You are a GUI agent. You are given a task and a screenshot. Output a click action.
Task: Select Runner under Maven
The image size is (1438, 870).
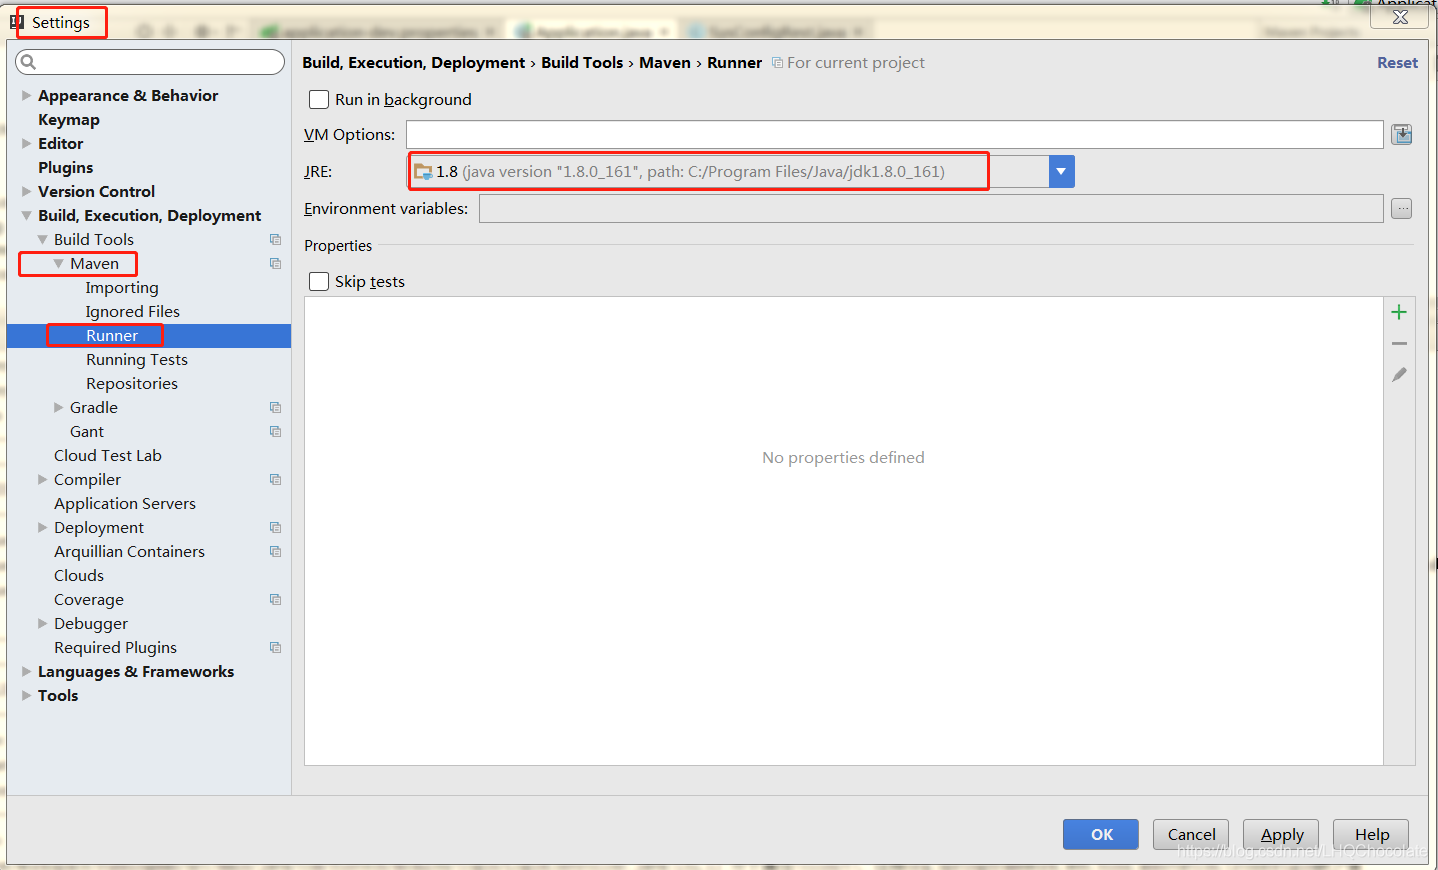point(112,336)
